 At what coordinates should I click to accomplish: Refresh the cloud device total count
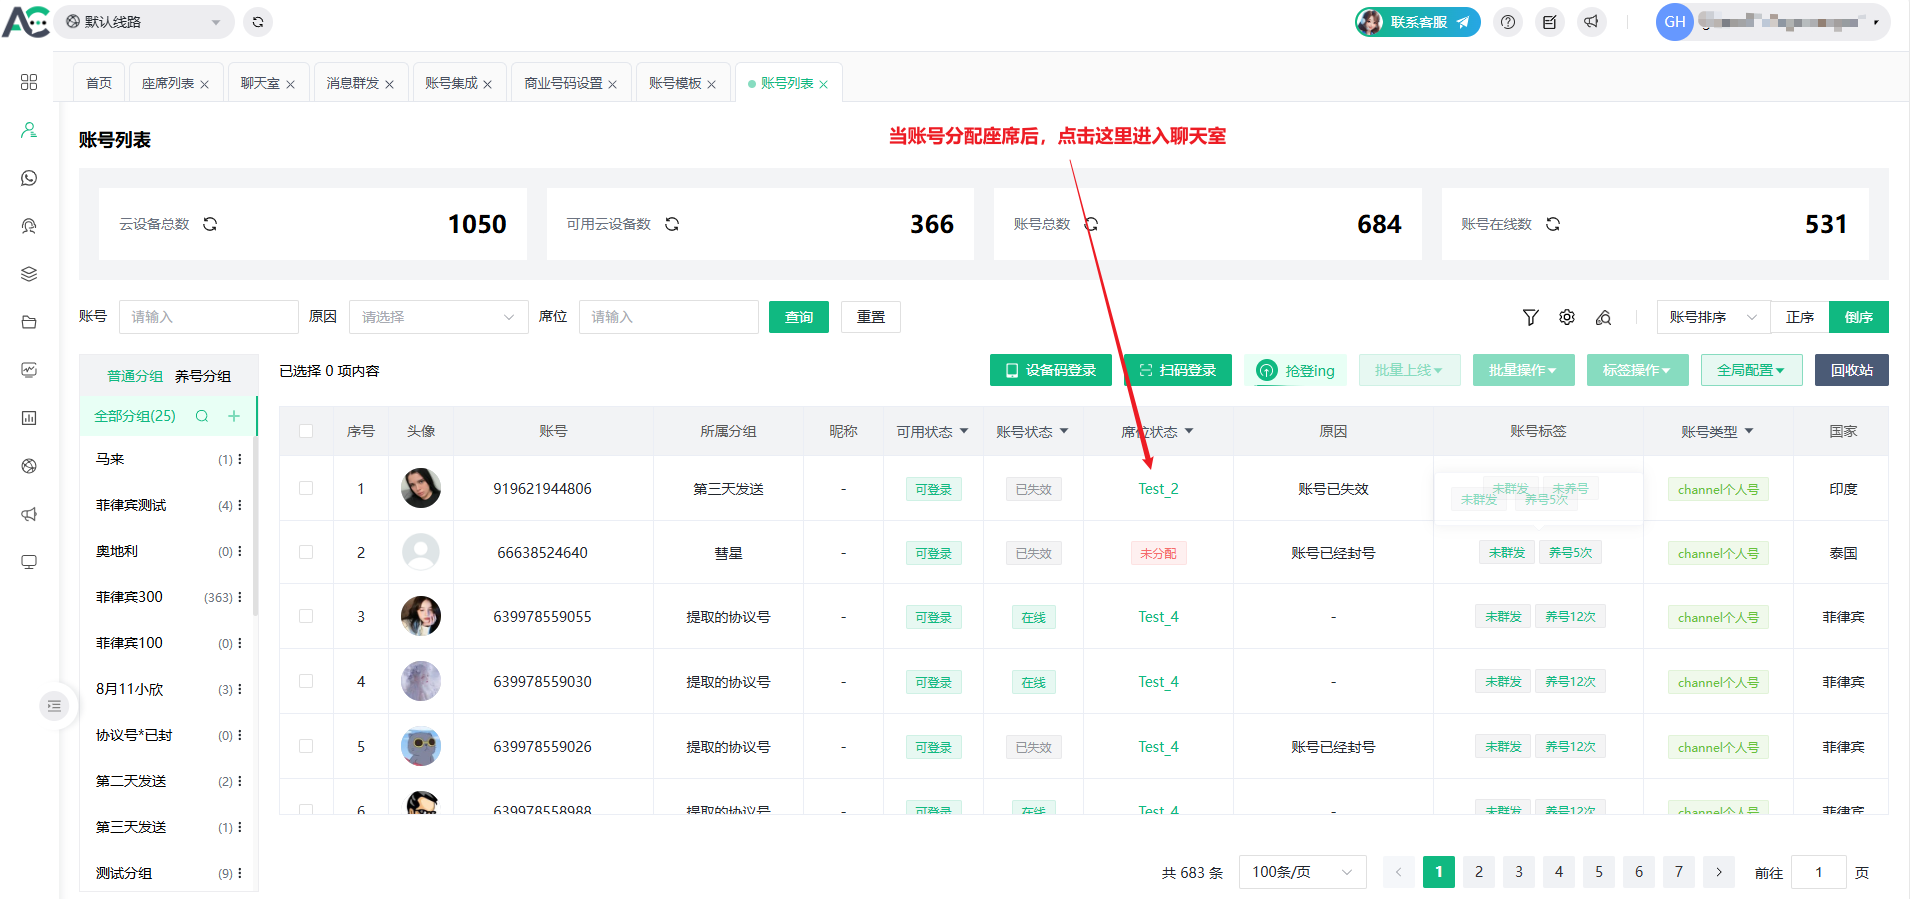210,224
